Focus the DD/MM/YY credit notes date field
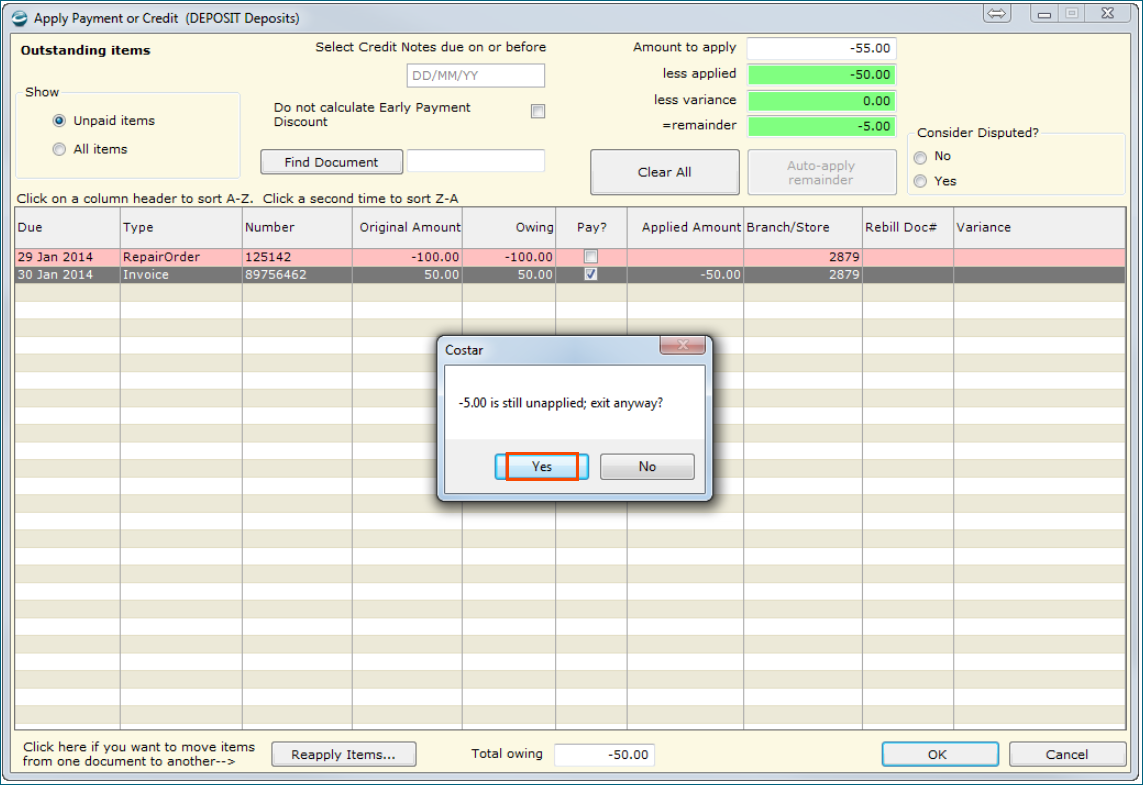The height and width of the screenshot is (785, 1143). click(x=475, y=75)
